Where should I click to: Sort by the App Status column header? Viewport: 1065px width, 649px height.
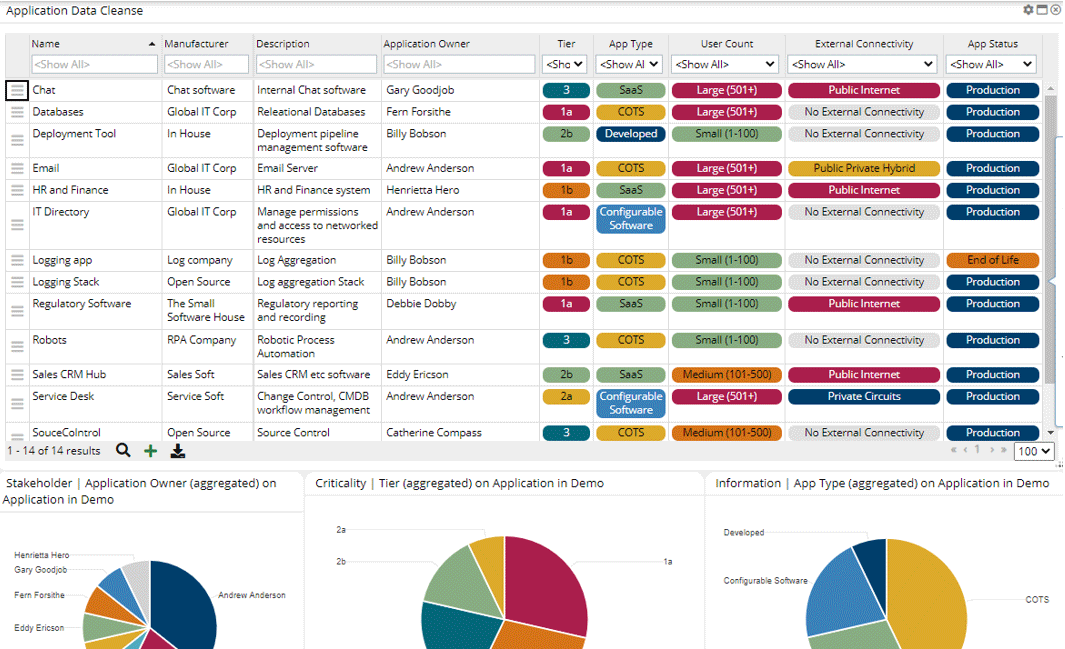(993, 43)
